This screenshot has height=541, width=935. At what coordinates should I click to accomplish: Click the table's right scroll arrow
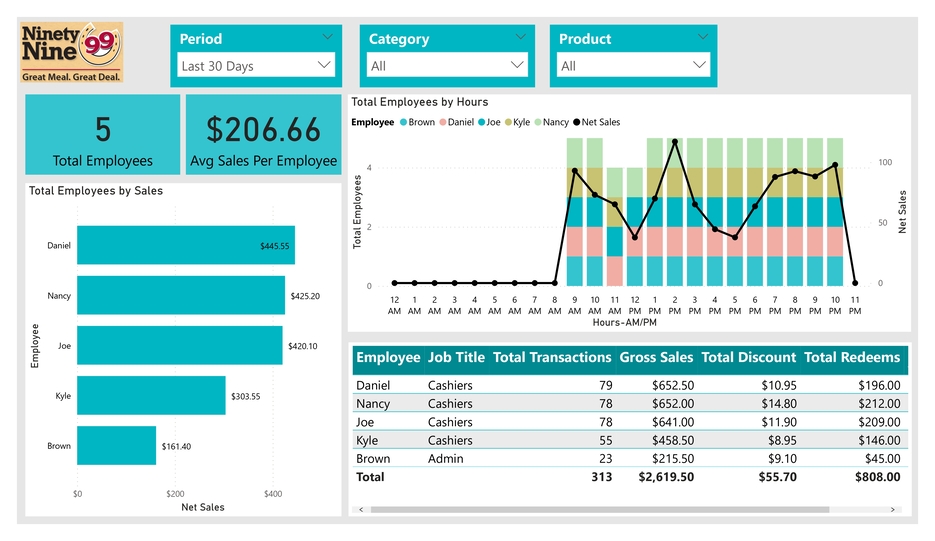[893, 510]
